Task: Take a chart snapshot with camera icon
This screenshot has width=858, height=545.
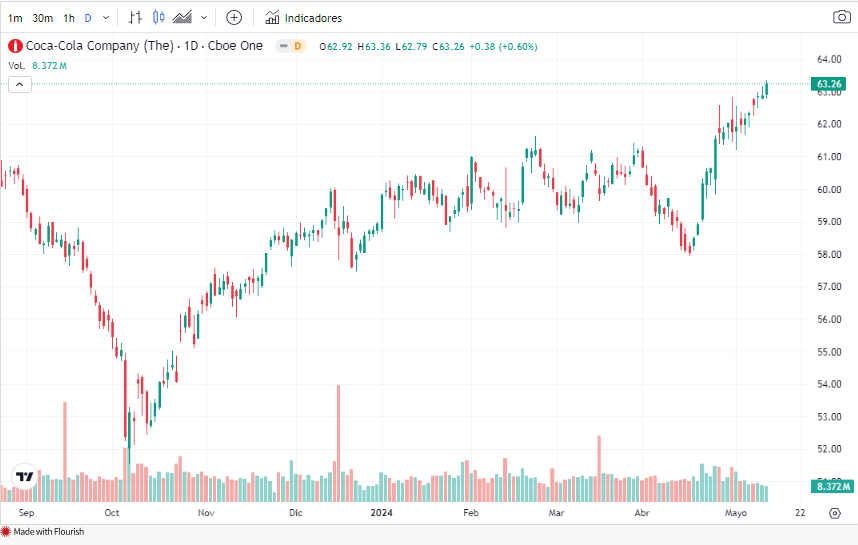Action: [x=841, y=18]
